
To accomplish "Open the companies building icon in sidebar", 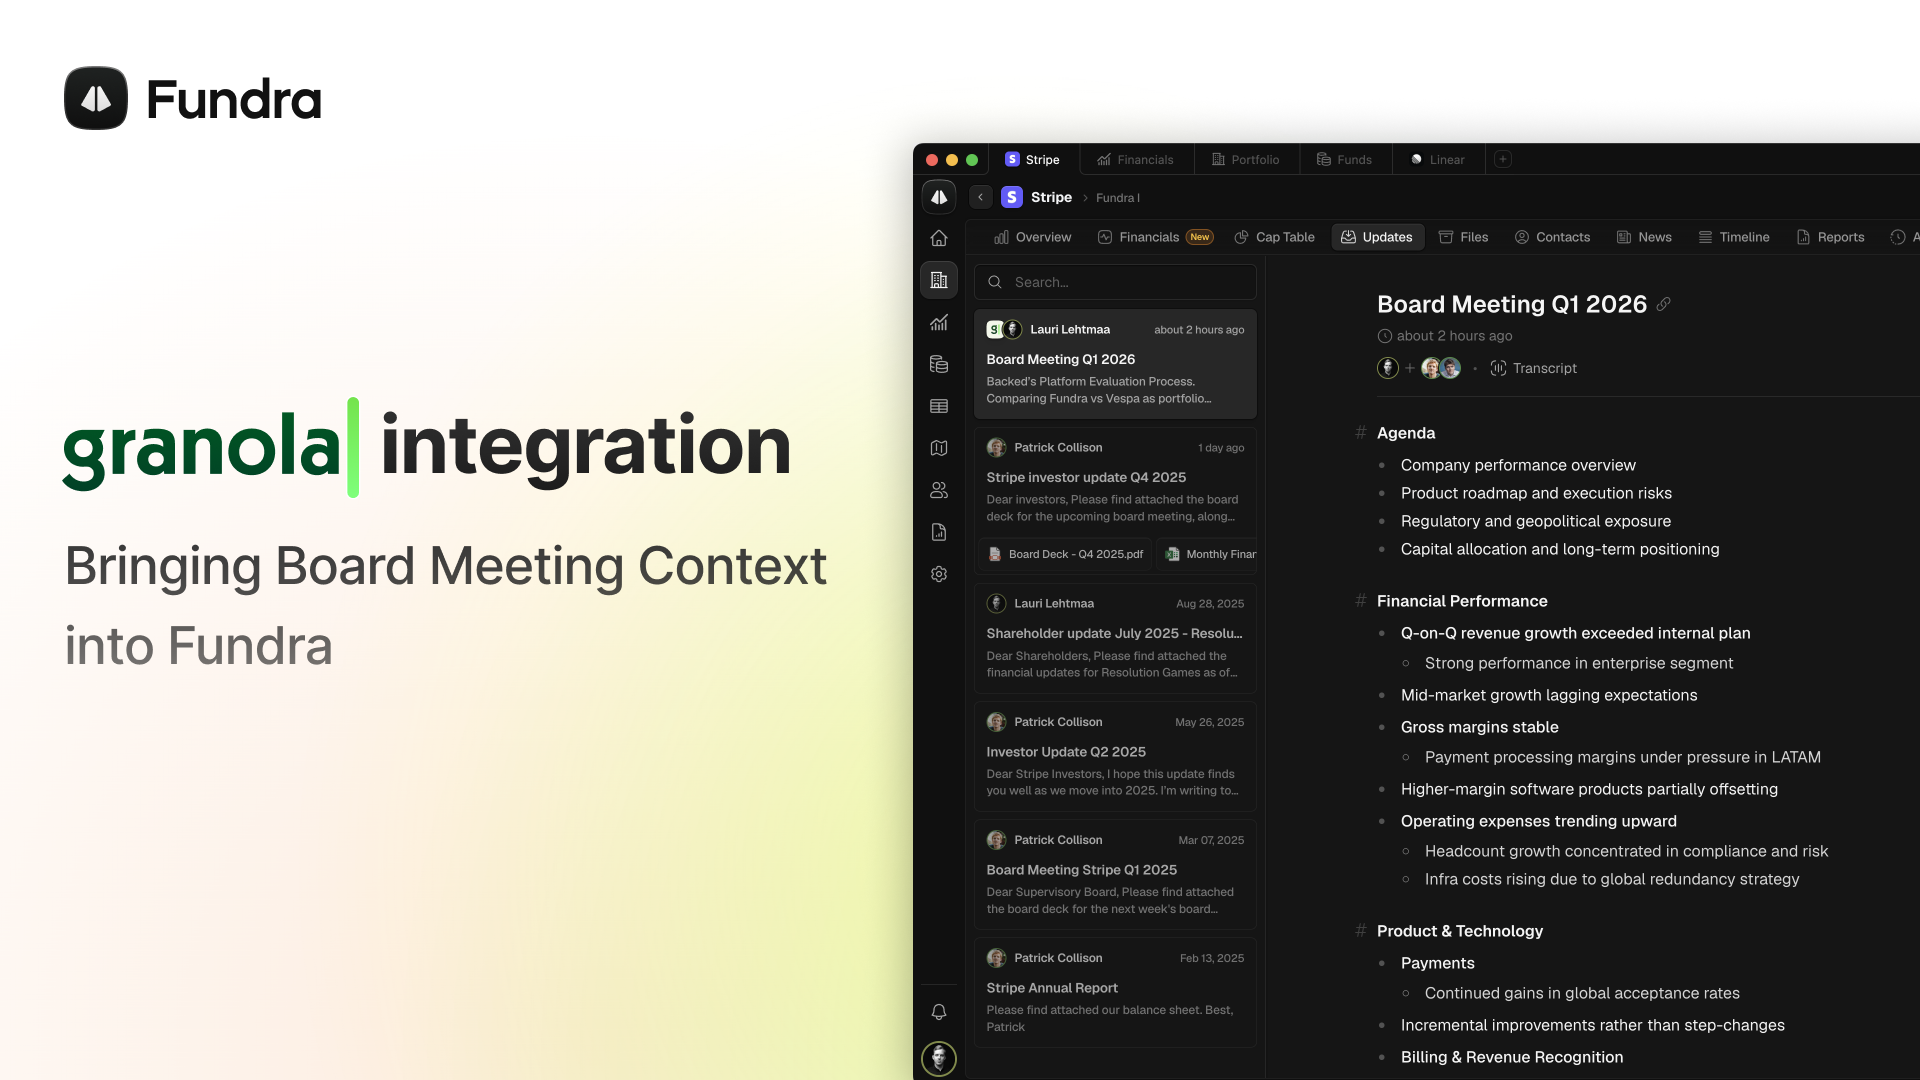I will click(938, 280).
